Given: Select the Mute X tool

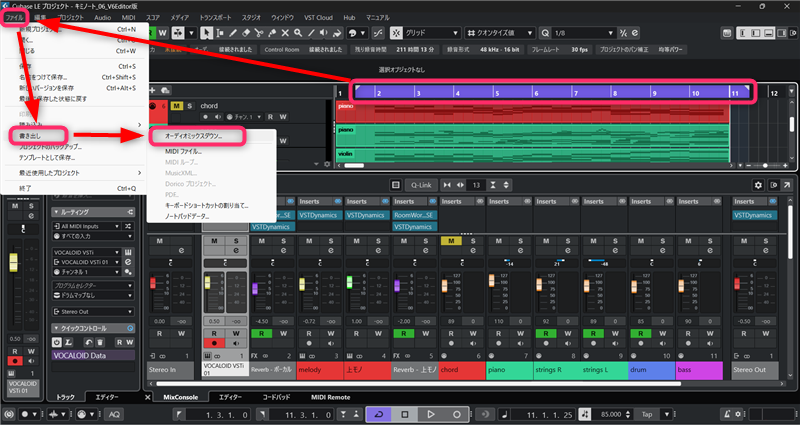Looking at the screenshot, I should (x=285, y=33).
